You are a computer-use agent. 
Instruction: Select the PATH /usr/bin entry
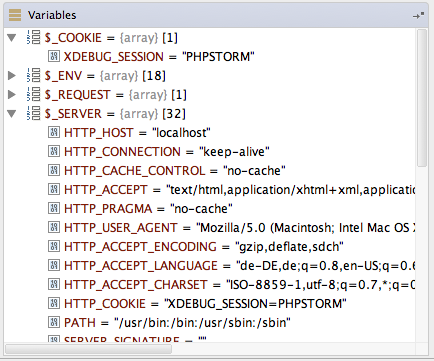tap(177, 323)
